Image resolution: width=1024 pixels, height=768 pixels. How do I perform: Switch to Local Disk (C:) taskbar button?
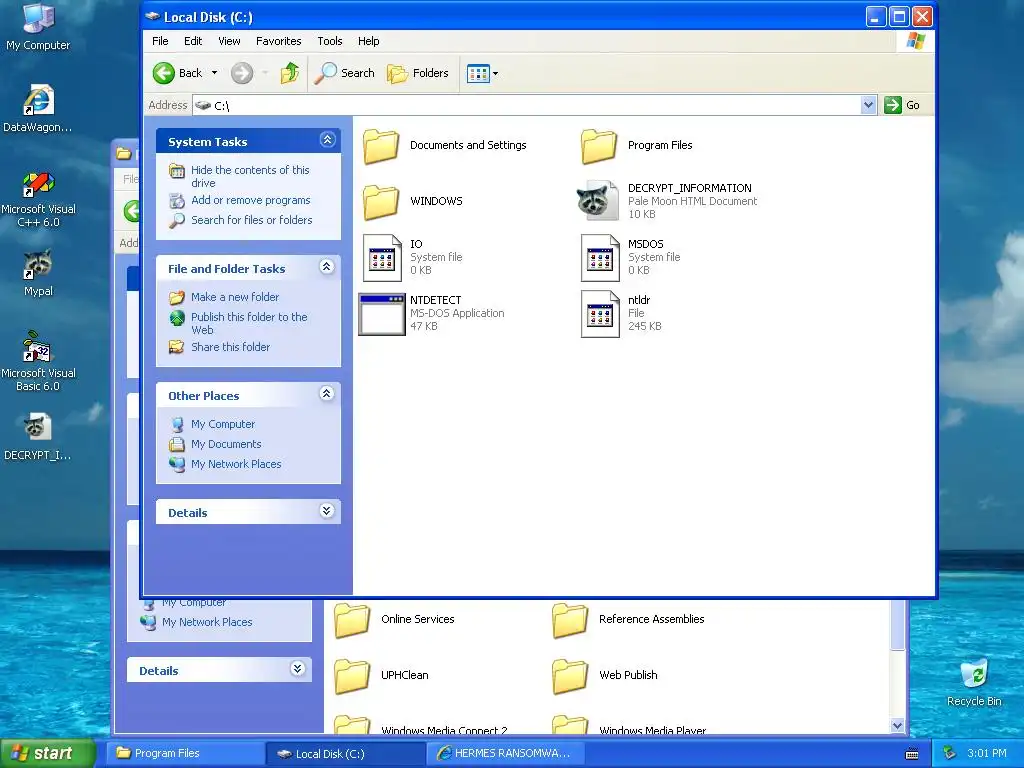click(345, 754)
